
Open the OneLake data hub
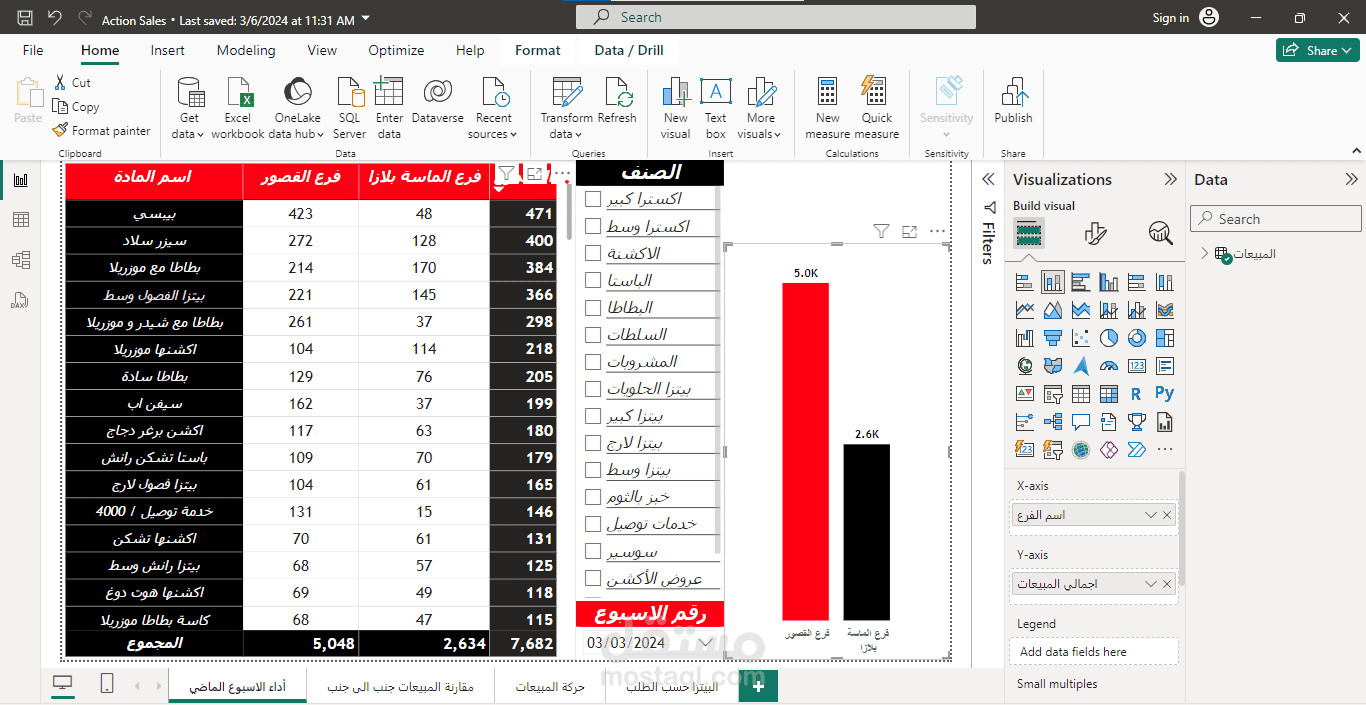tap(297, 108)
